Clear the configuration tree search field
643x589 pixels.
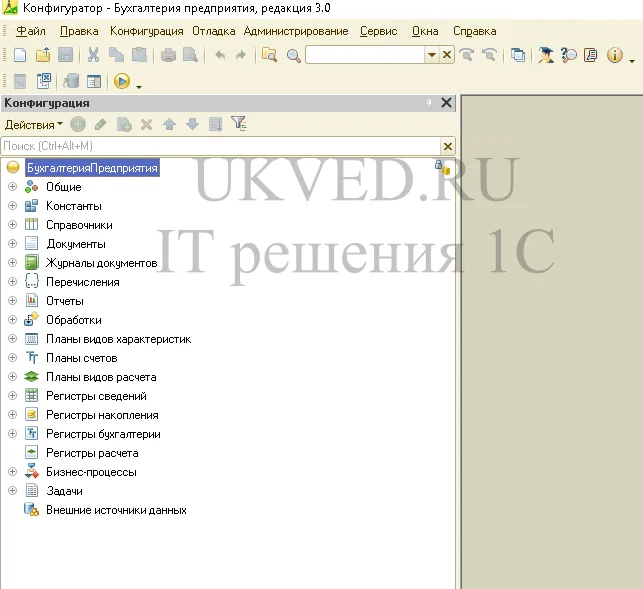coord(448,146)
